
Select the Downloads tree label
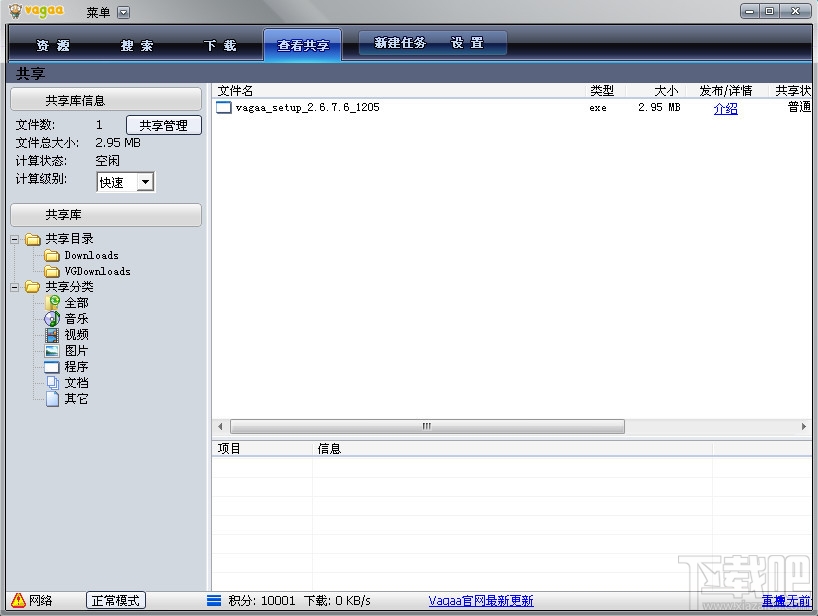[x=91, y=256]
